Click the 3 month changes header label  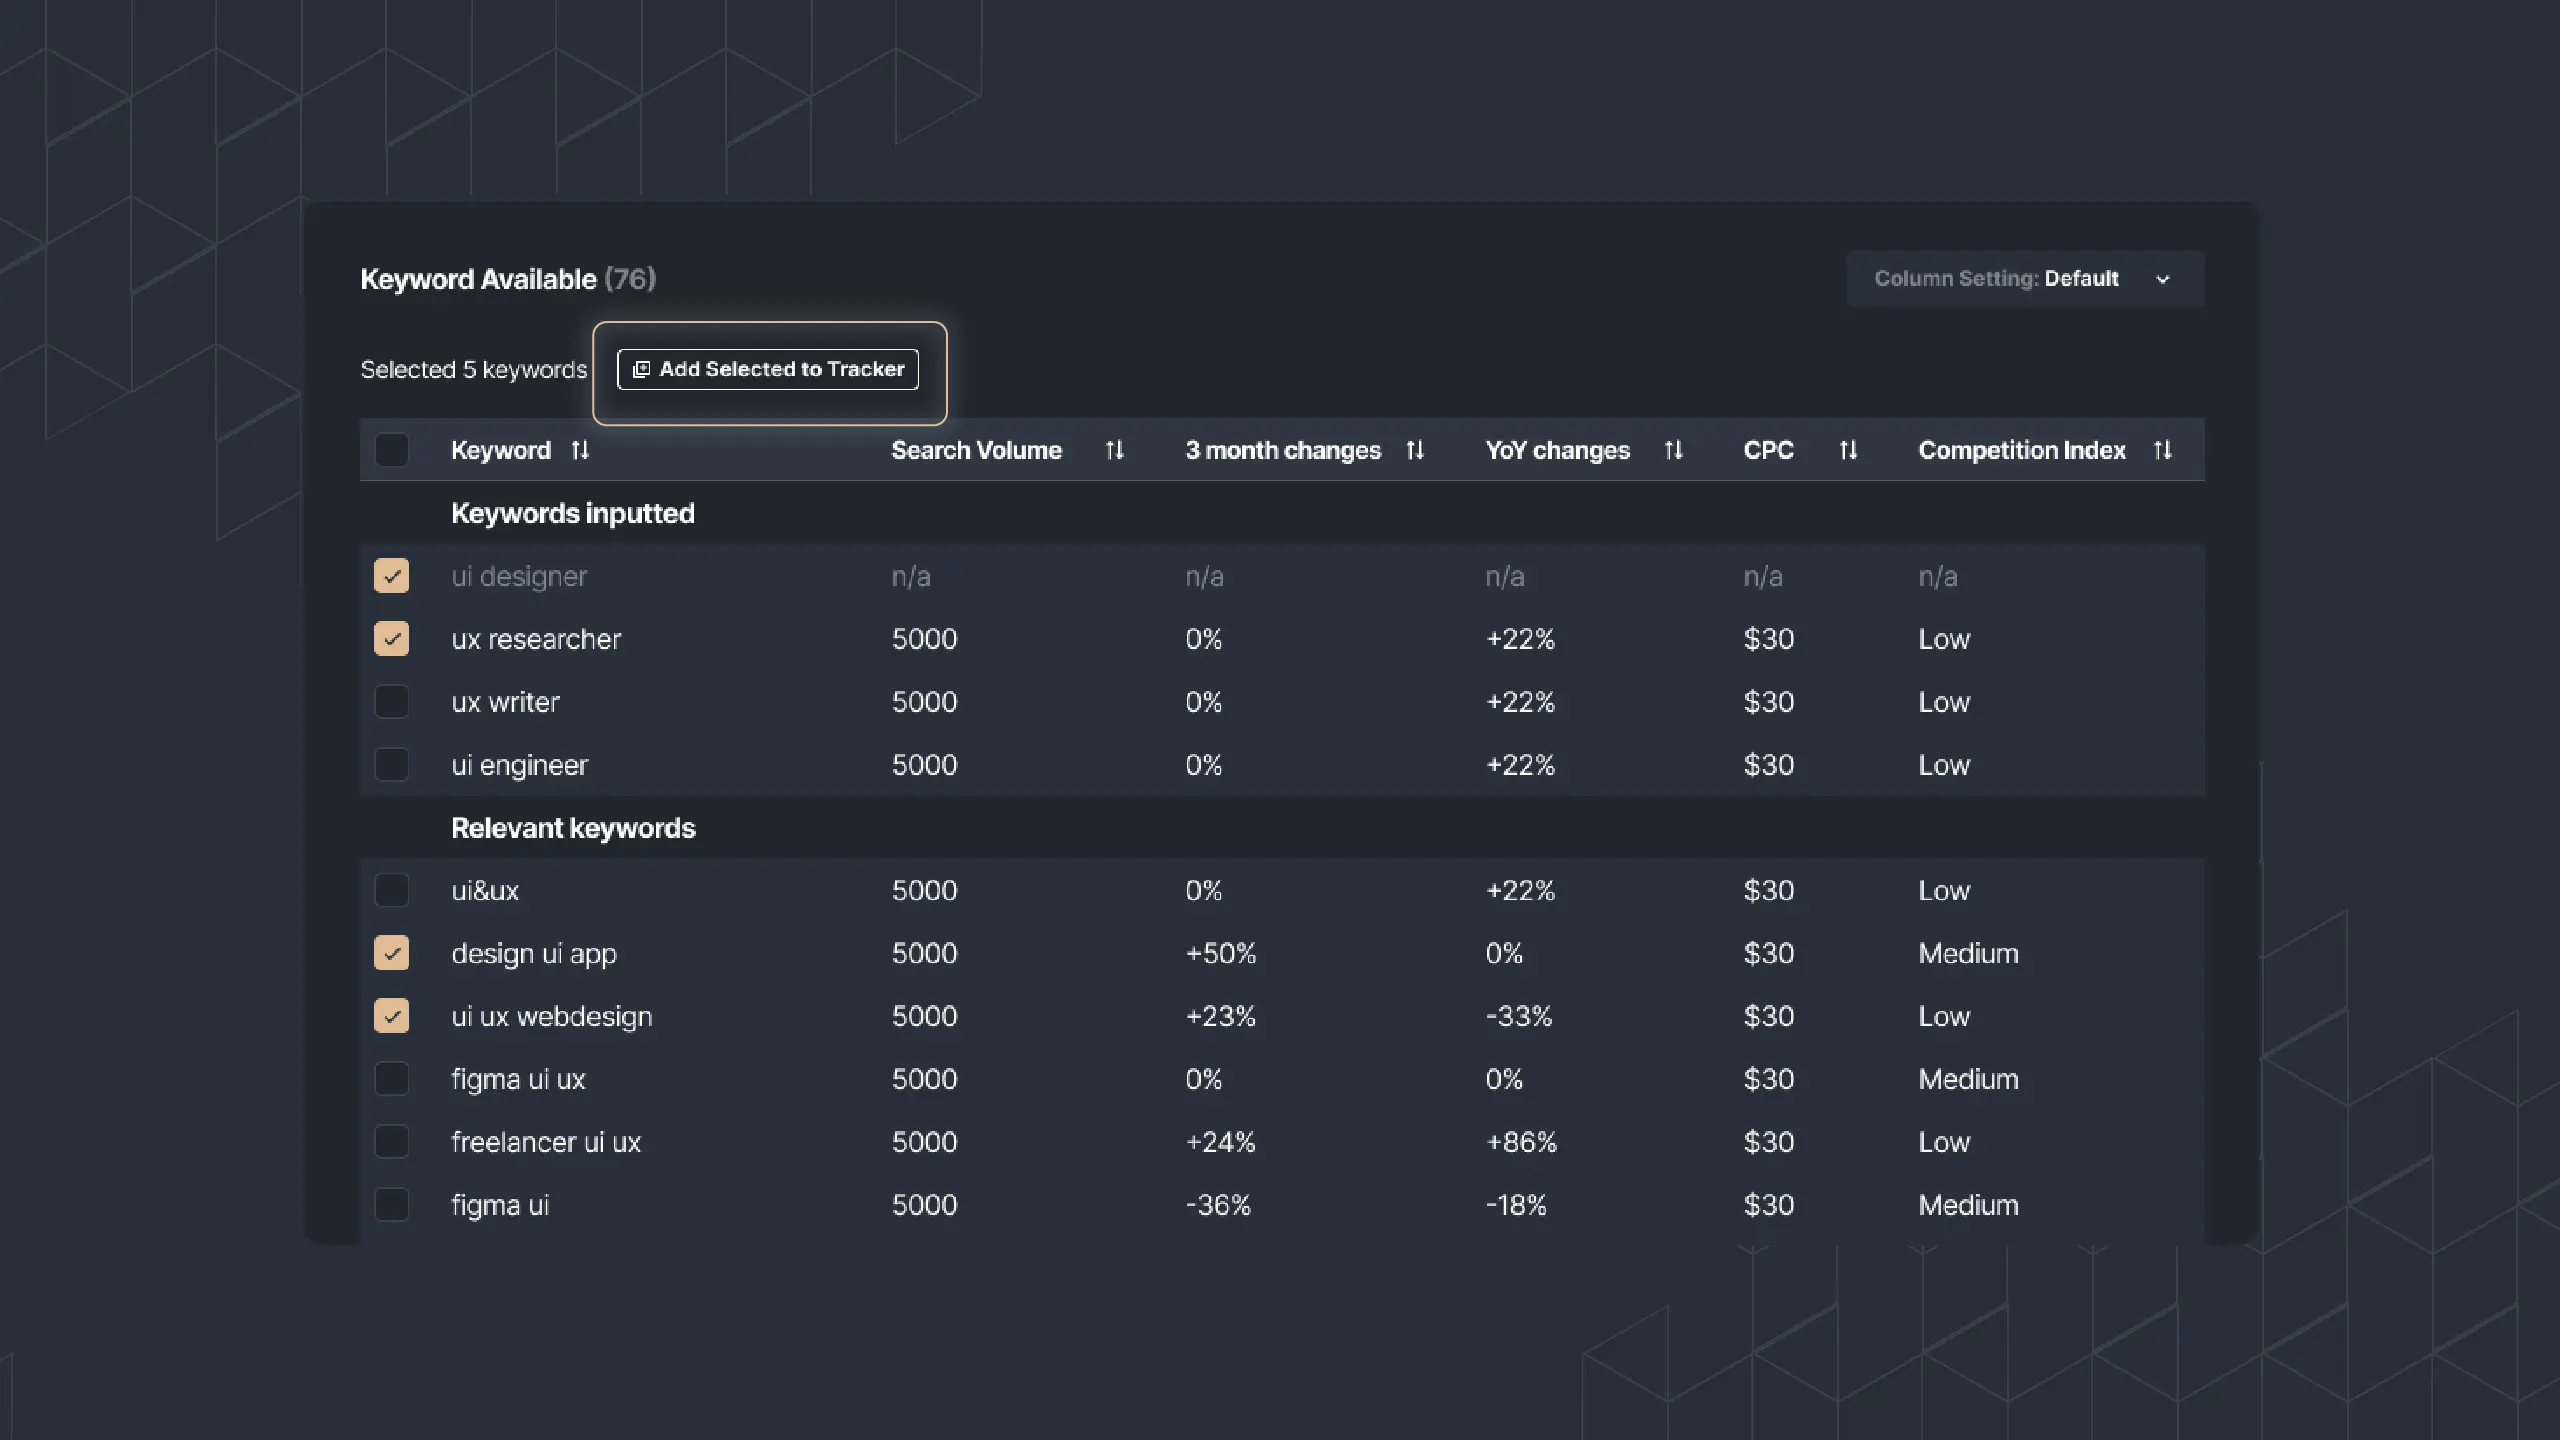(1283, 450)
